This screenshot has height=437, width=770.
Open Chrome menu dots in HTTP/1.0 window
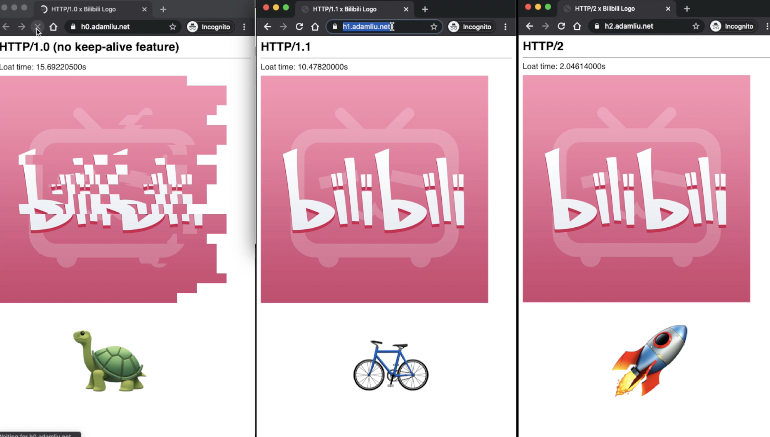(244, 27)
